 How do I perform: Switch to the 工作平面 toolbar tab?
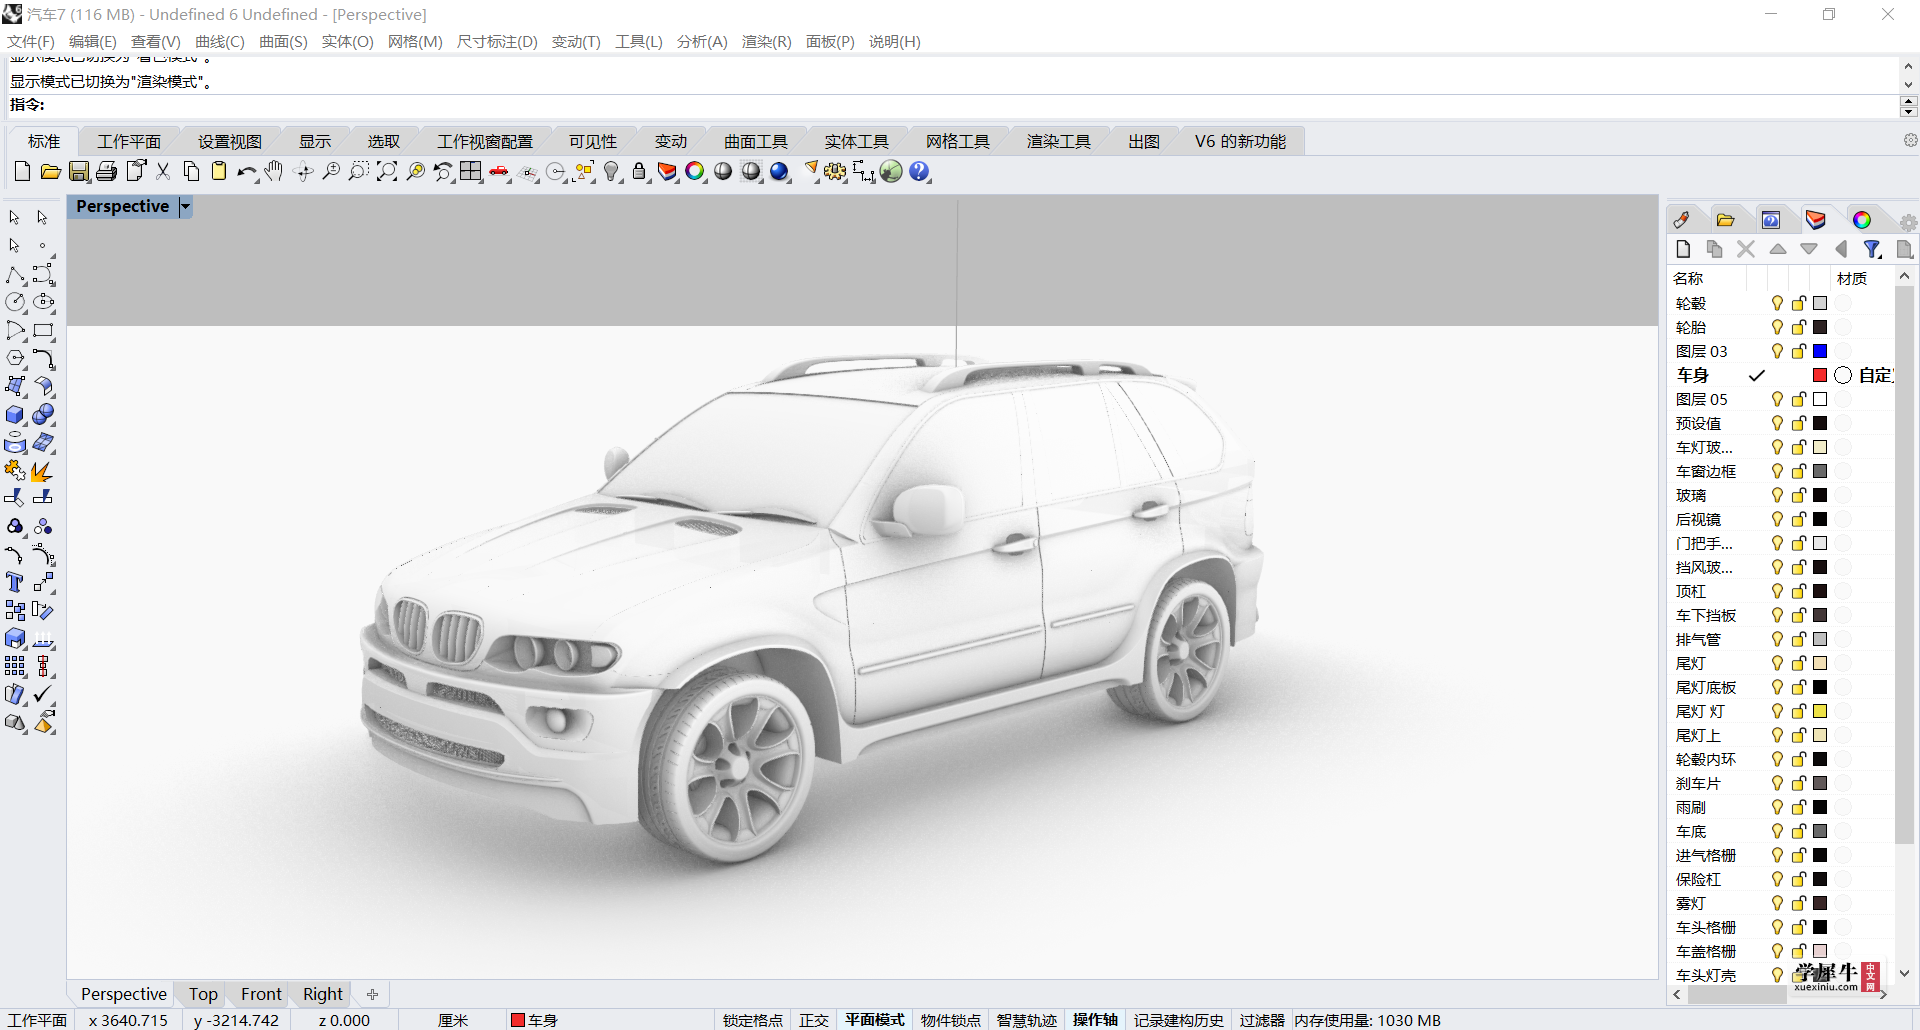tap(129, 142)
